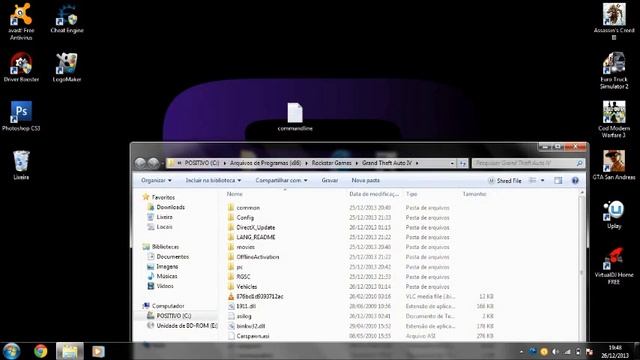Image resolution: width=640 pixels, height=360 pixels.
Task: Sort by Data de modificação column header
Action: pos(374,194)
